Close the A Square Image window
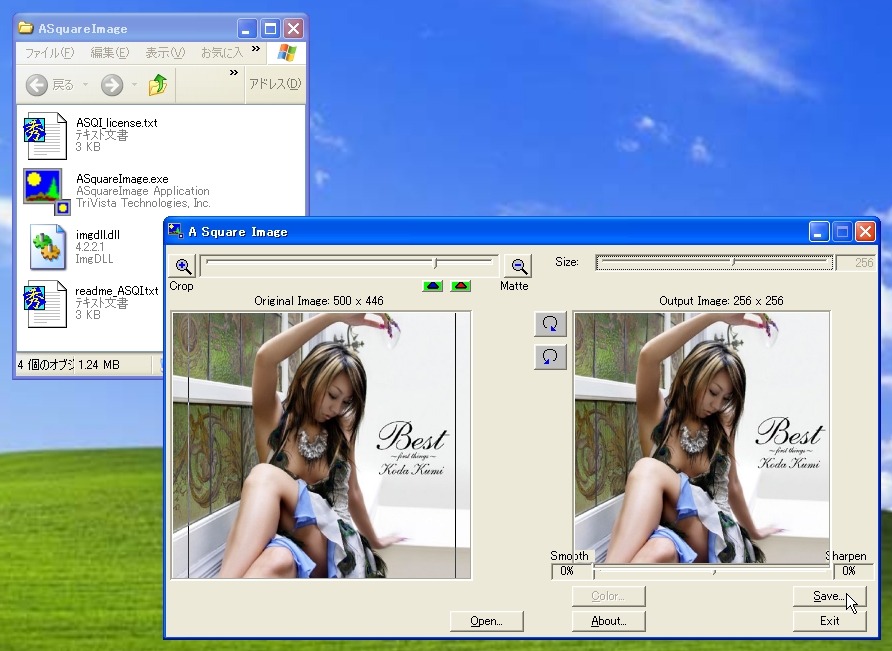Image resolution: width=892 pixels, height=651 pixels. [x=865, y=232]
